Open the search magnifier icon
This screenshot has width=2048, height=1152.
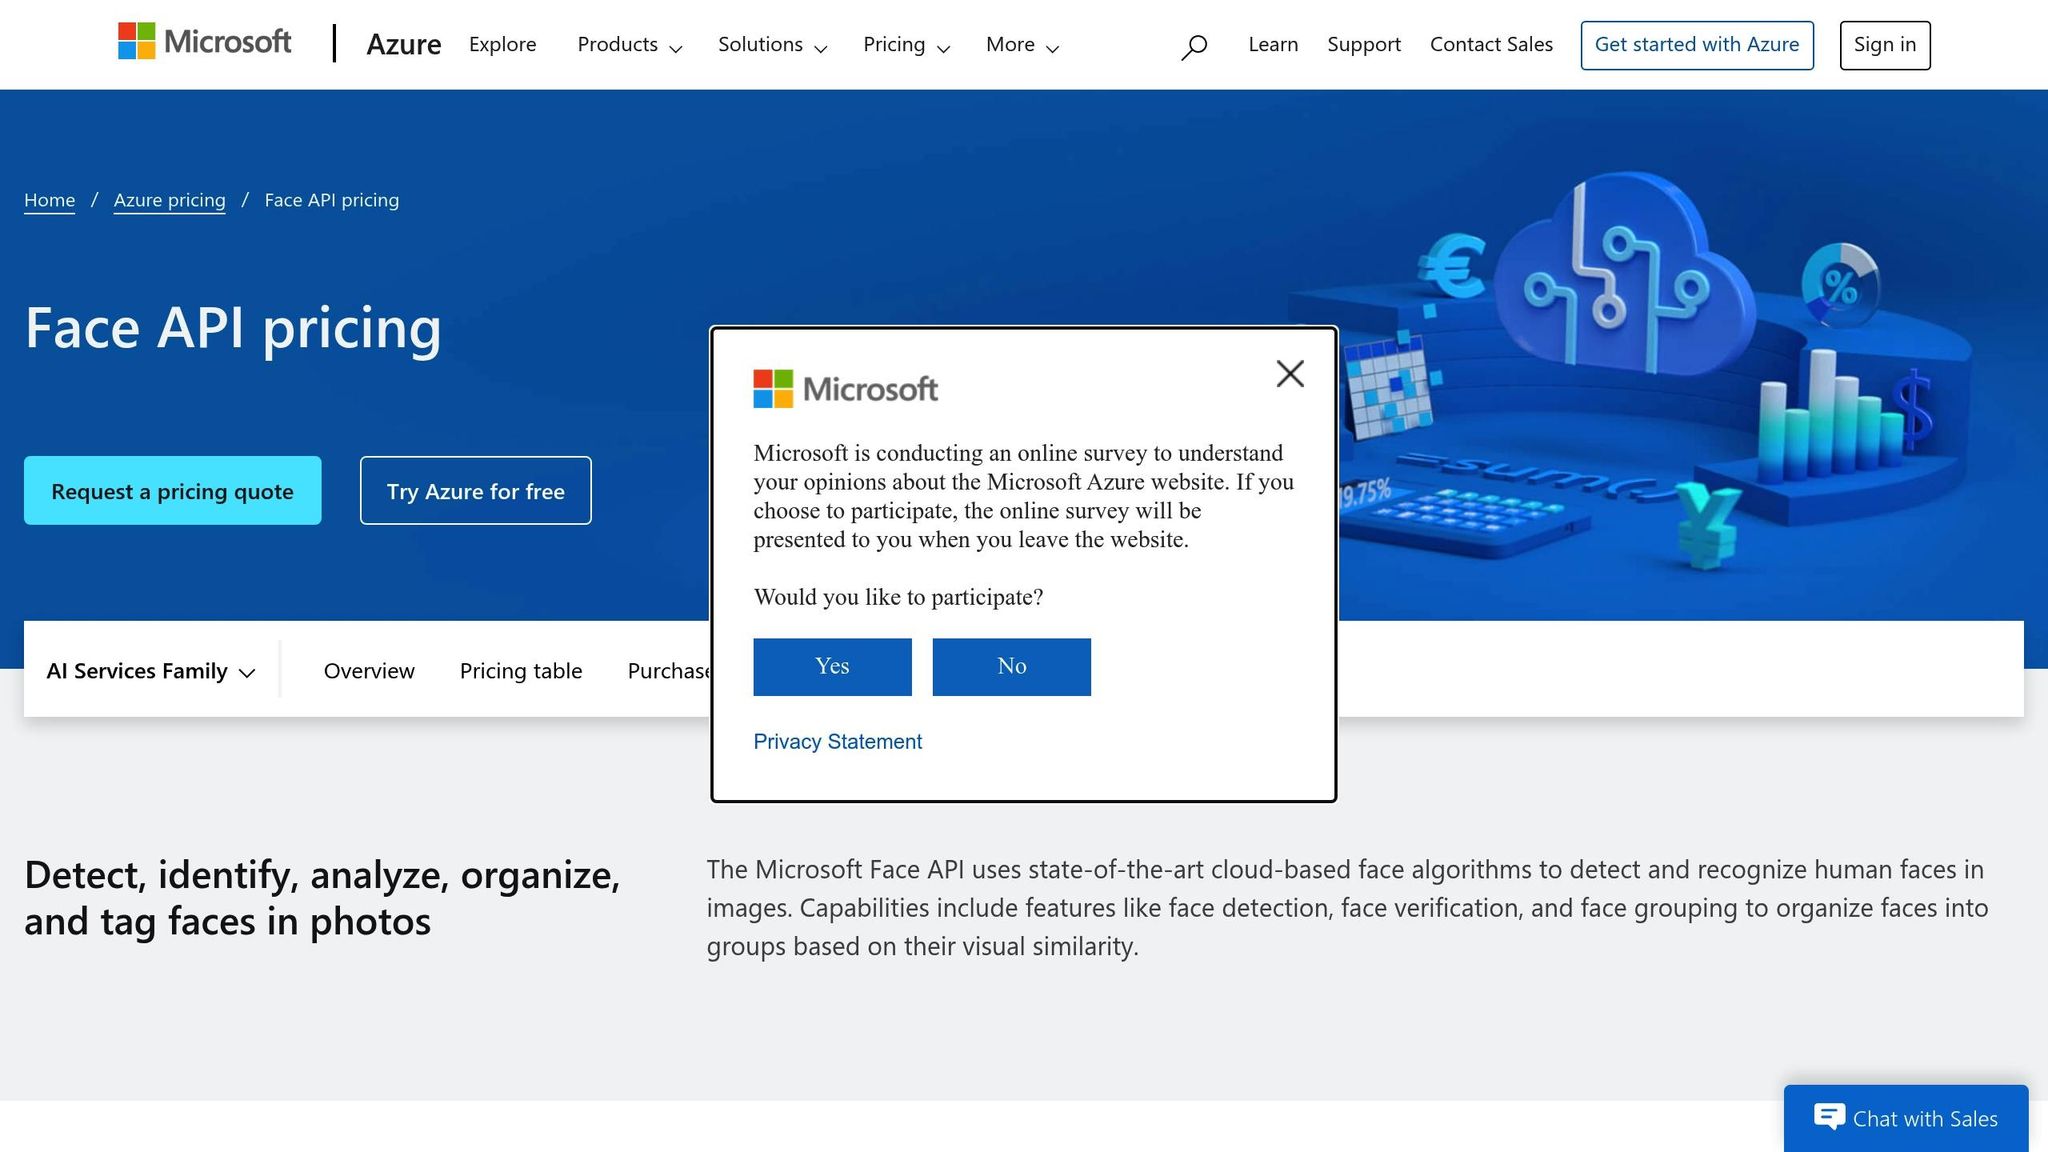1193,47
